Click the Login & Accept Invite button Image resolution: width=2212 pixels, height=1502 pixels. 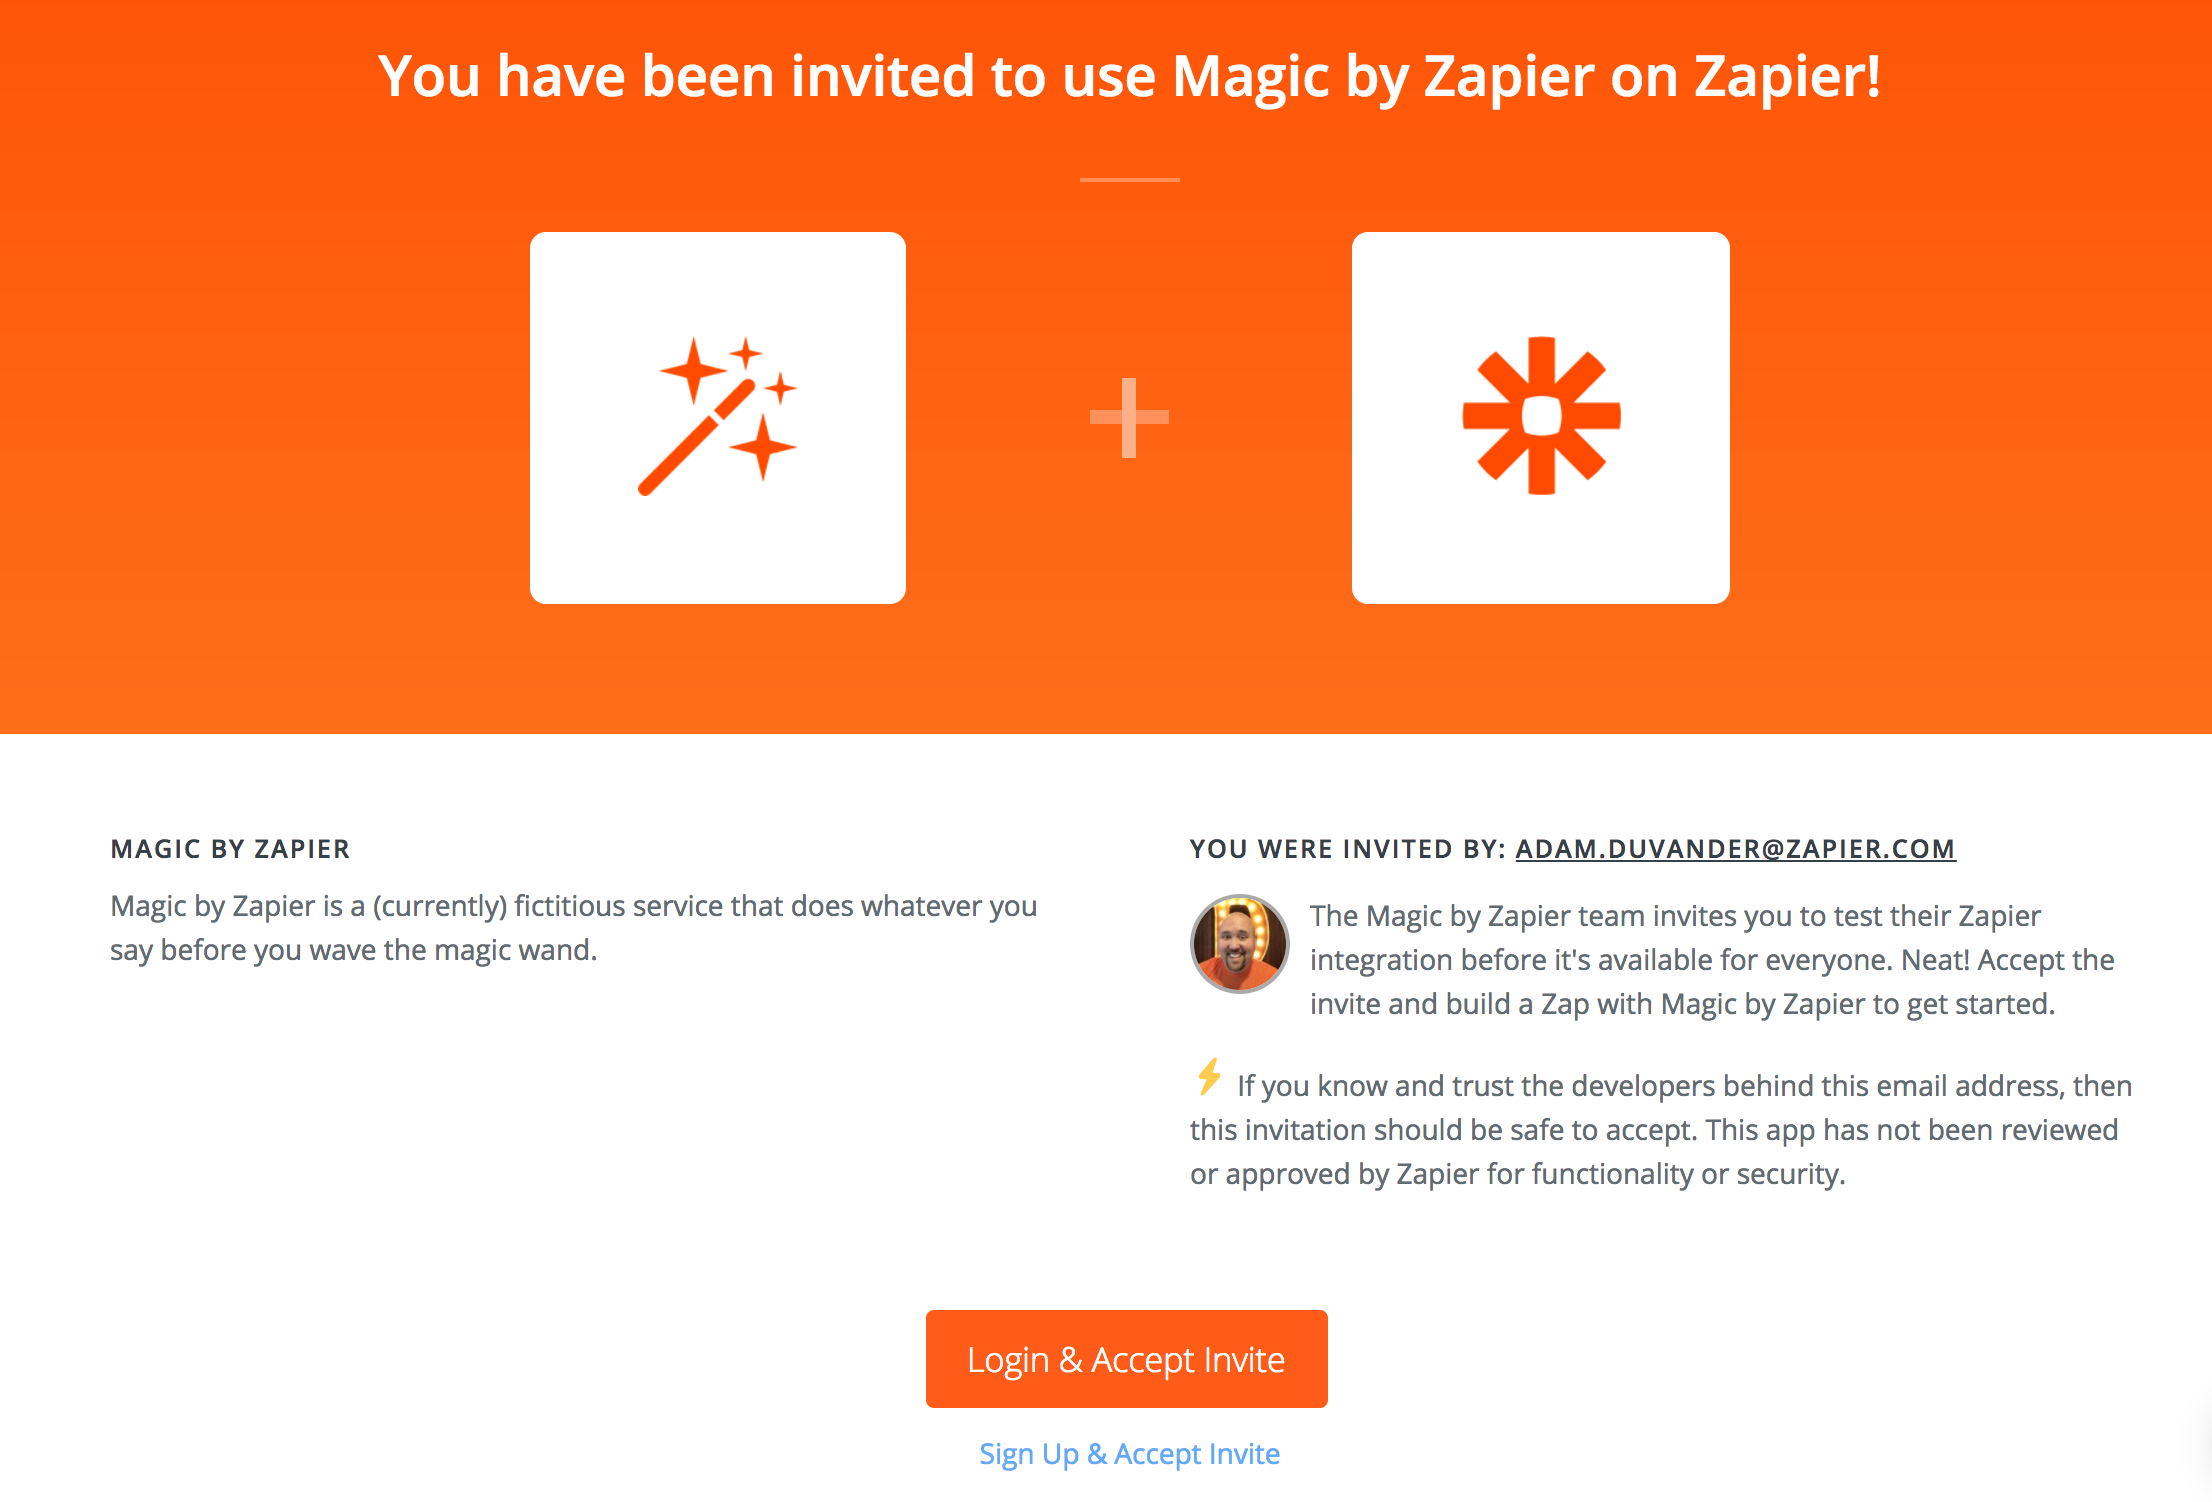1126,1359
